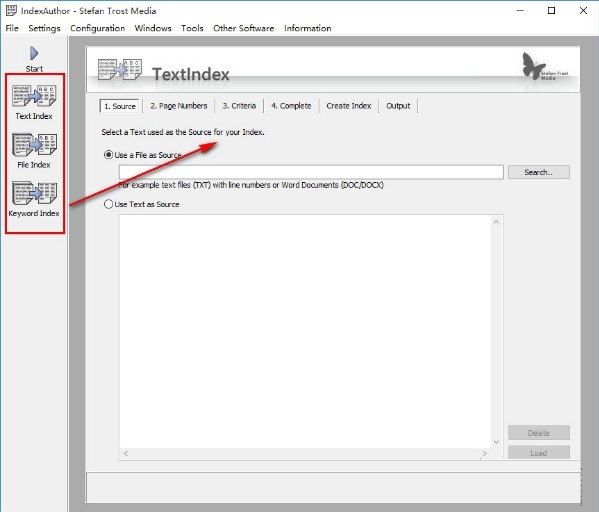Click inside the source text area
Image resolution: width=599 pixels, height=512 pixels.
point(305,331)
